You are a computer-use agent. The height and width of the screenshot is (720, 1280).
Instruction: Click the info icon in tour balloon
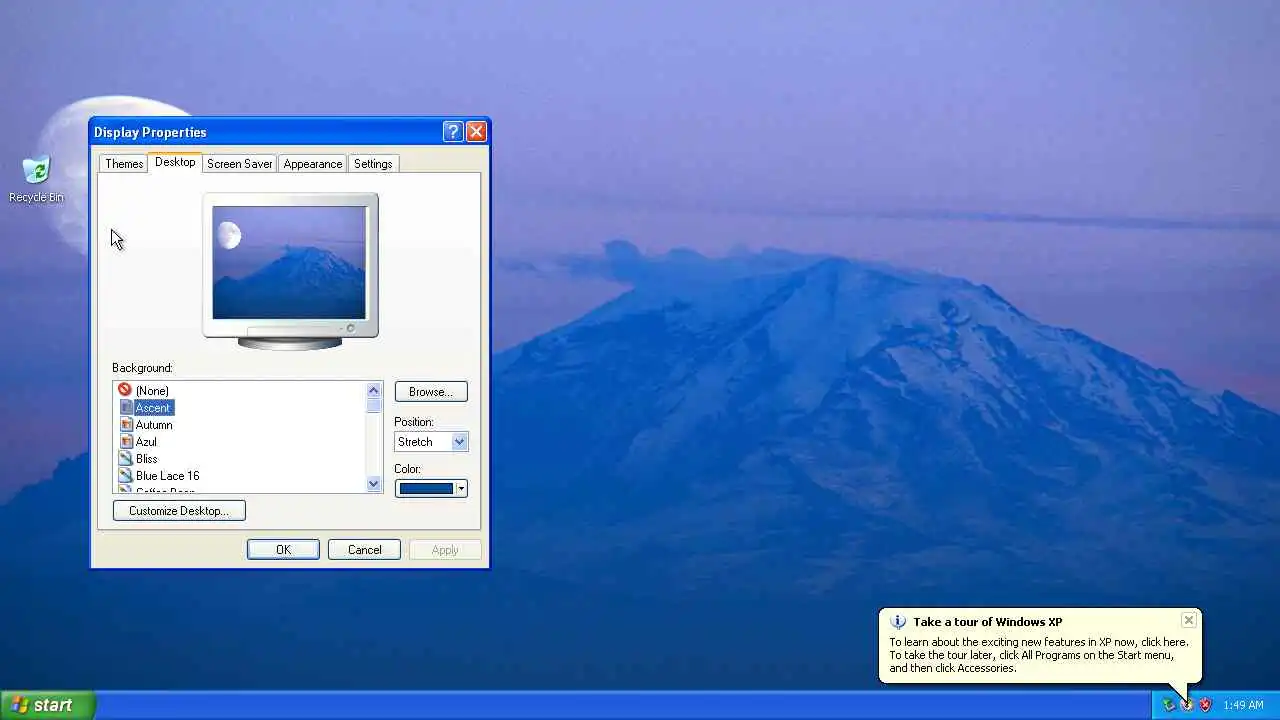pyautogui.click(x=898, y=622)
